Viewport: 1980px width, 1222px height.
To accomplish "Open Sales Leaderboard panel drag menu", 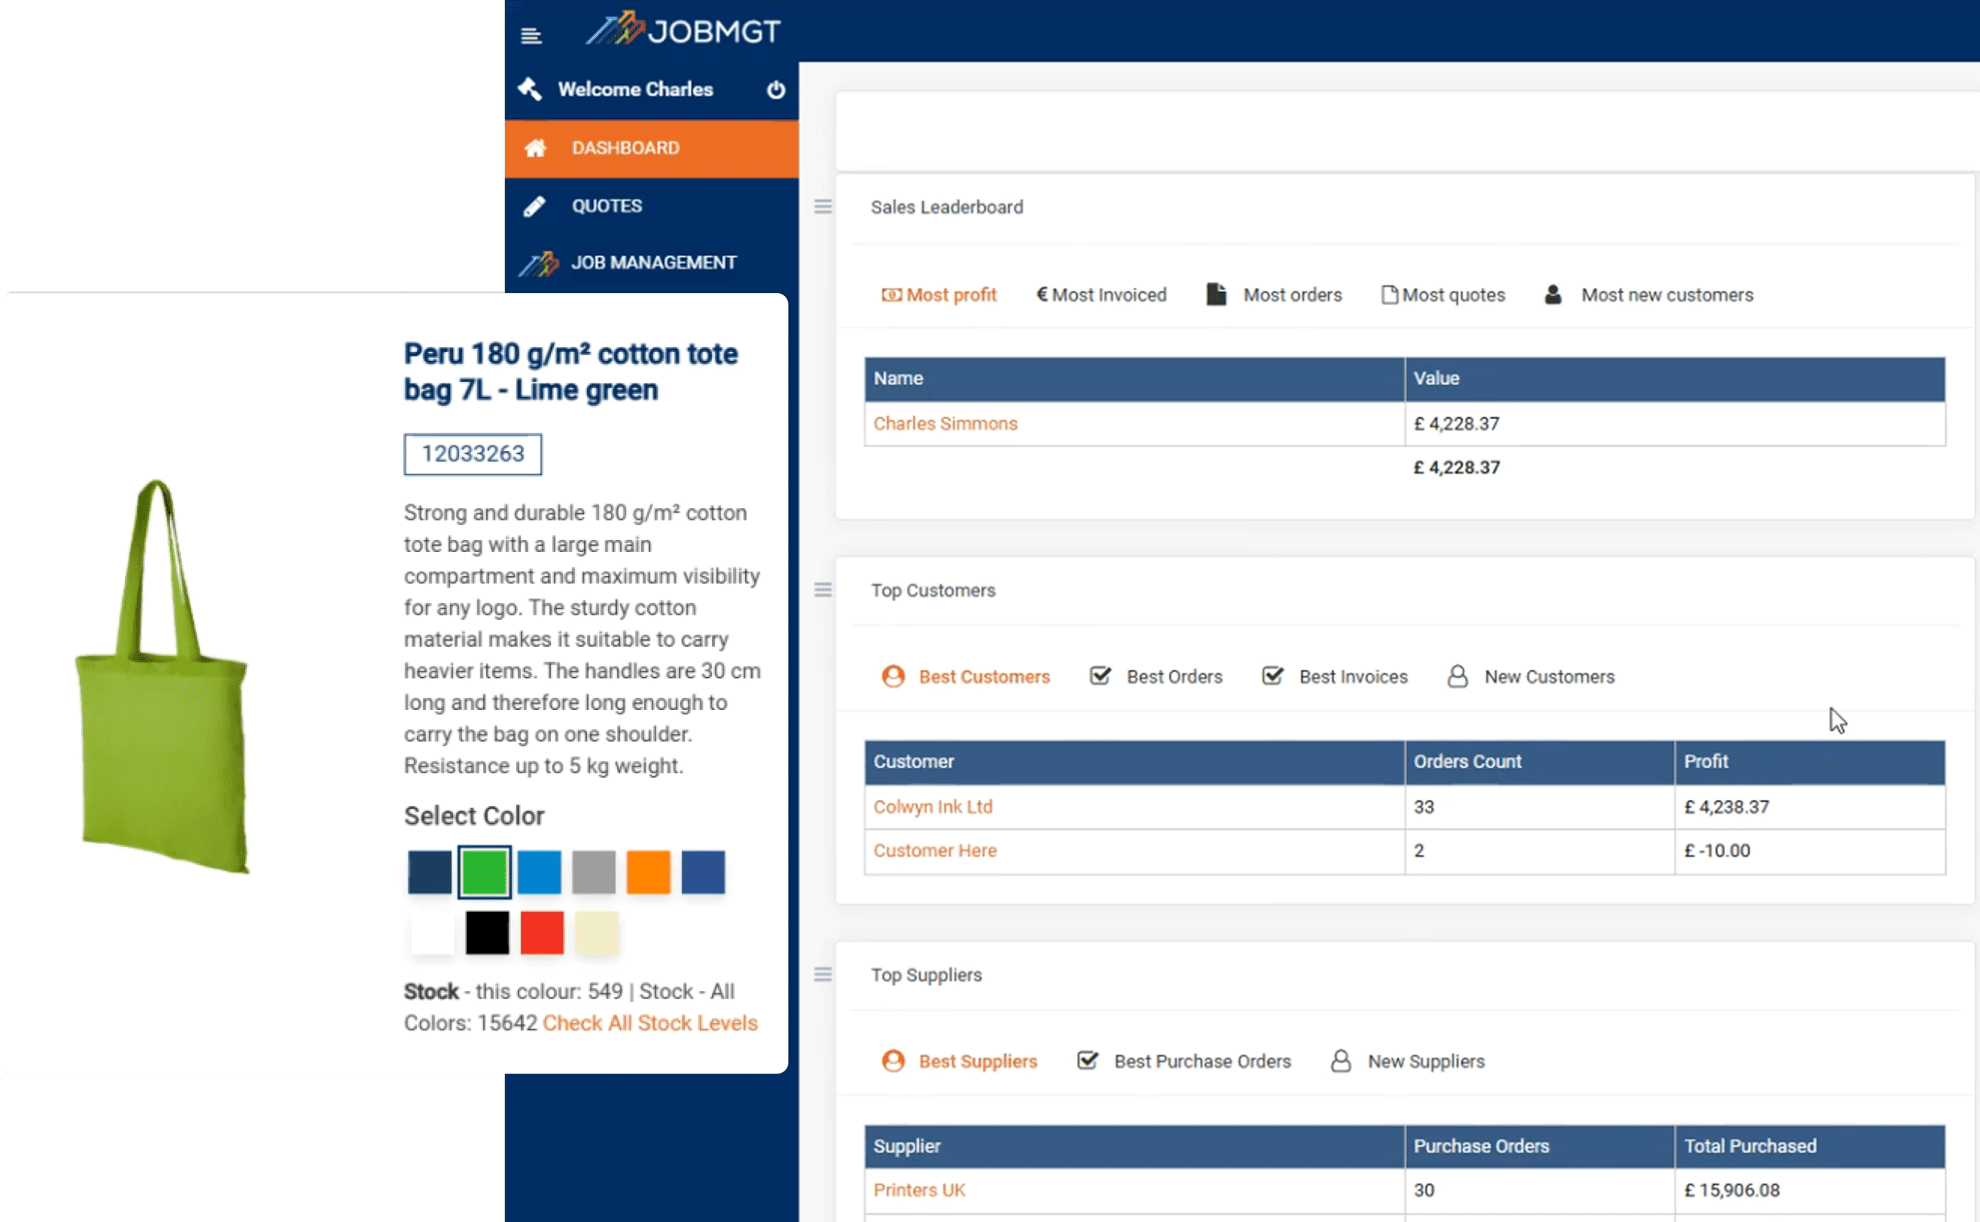I will click(x=823, y=207).
